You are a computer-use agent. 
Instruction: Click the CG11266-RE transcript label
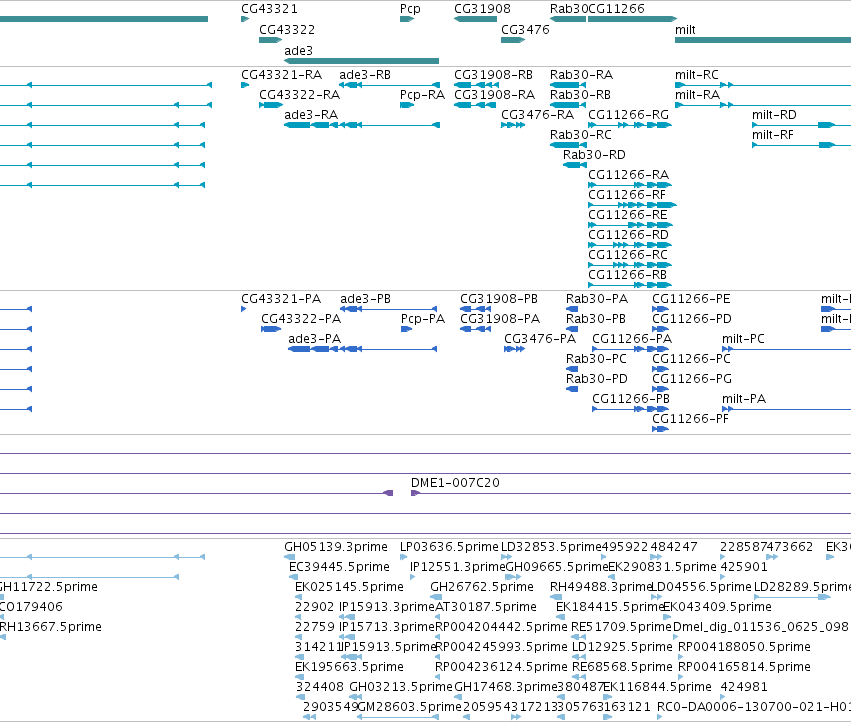(628, 215)
